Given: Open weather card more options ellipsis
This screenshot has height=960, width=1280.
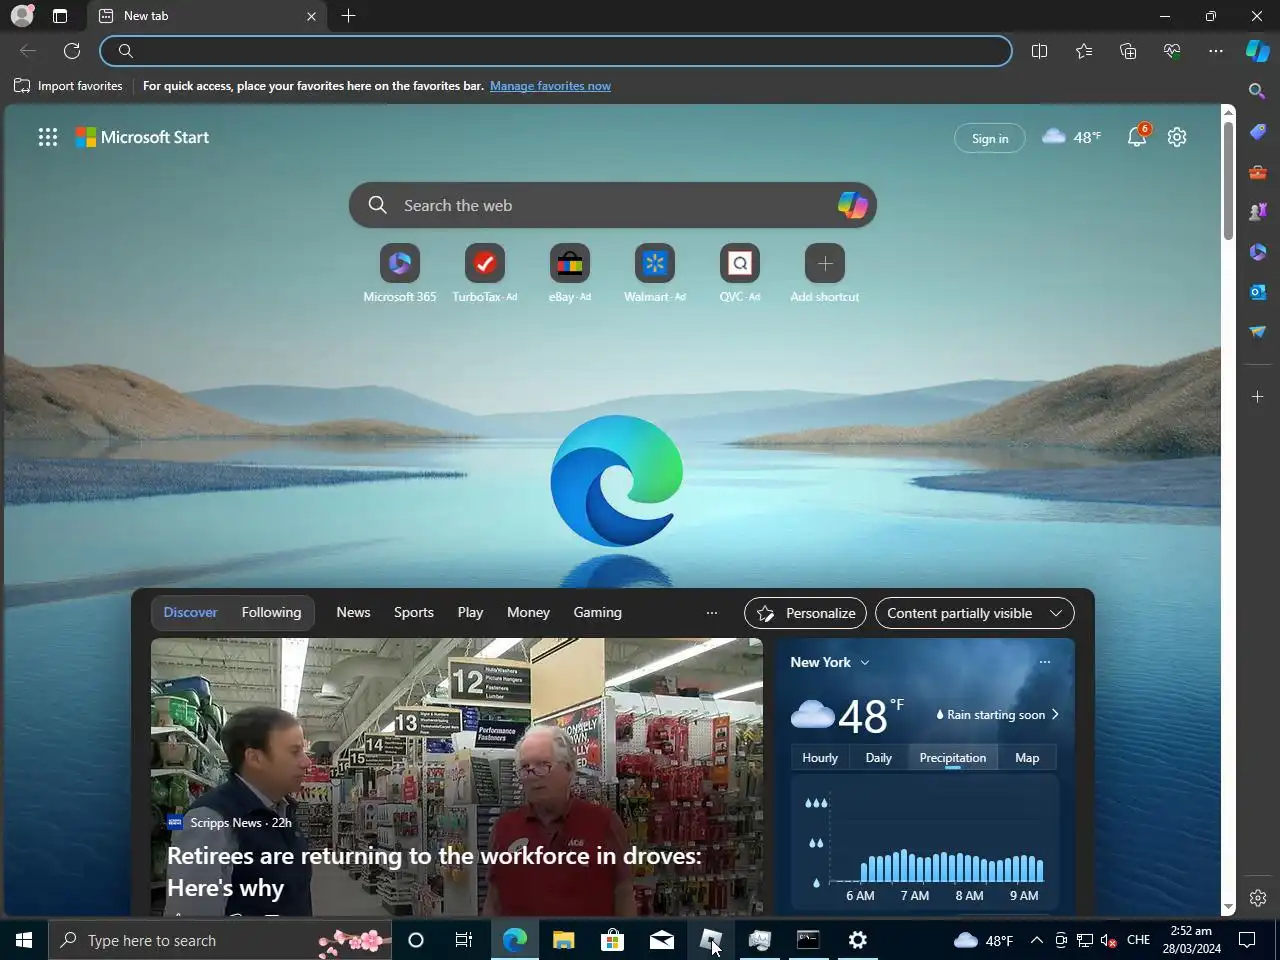Looking at the screenshot, I should 1045,662.
